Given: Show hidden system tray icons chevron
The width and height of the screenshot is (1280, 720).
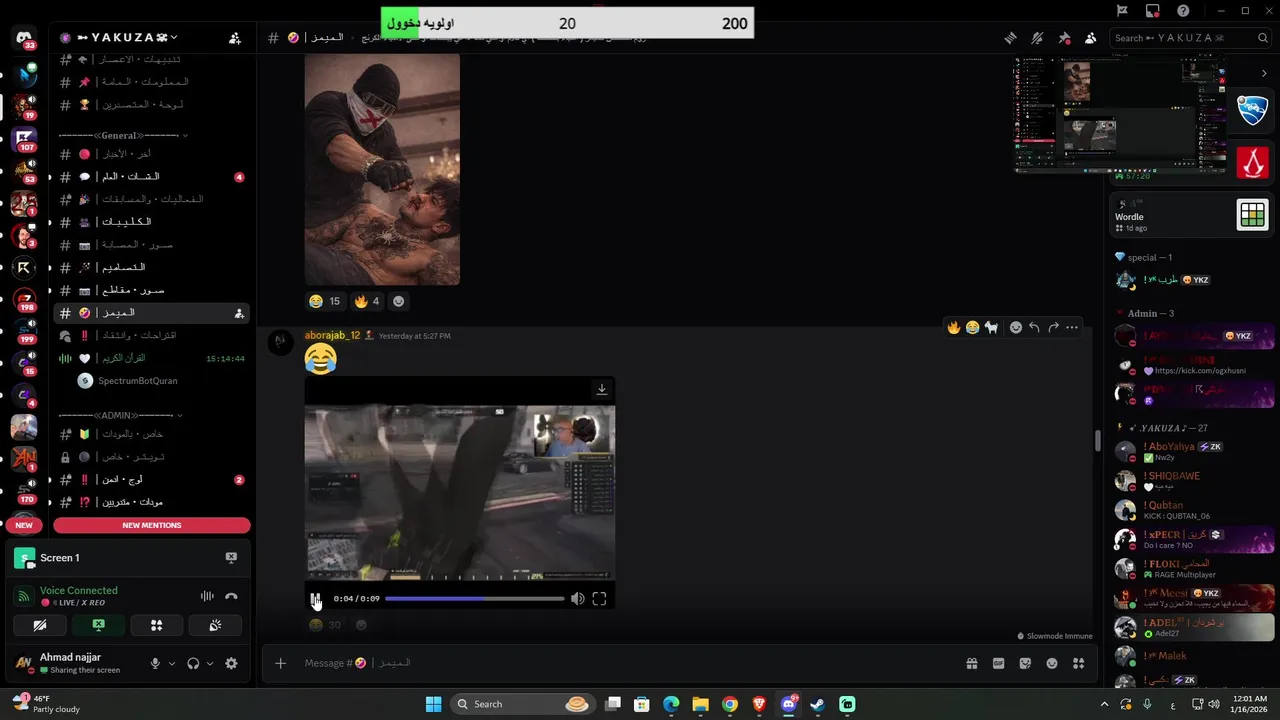Looking at the screenshot, I should (x=1104, y=704).
